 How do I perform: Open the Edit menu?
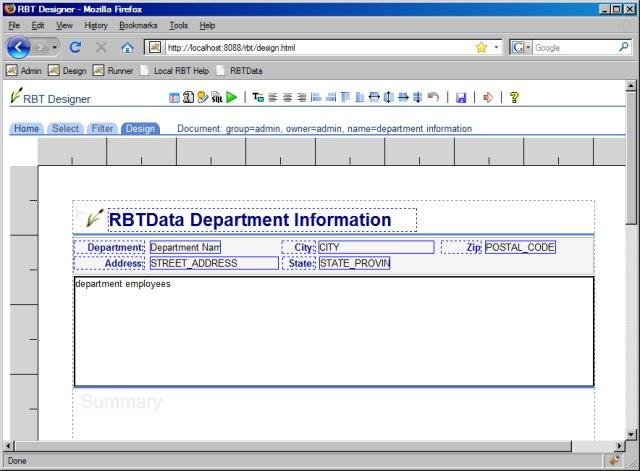pos(38,26)
